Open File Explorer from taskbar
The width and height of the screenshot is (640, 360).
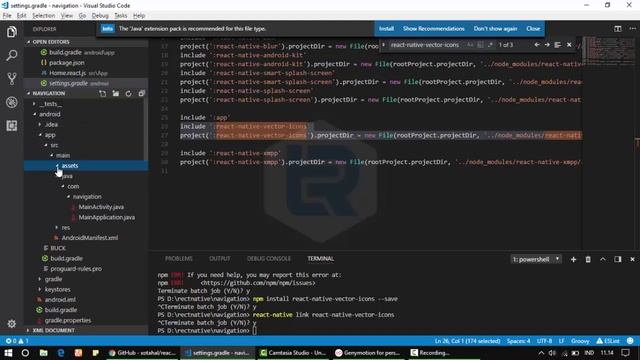point(43,353)
